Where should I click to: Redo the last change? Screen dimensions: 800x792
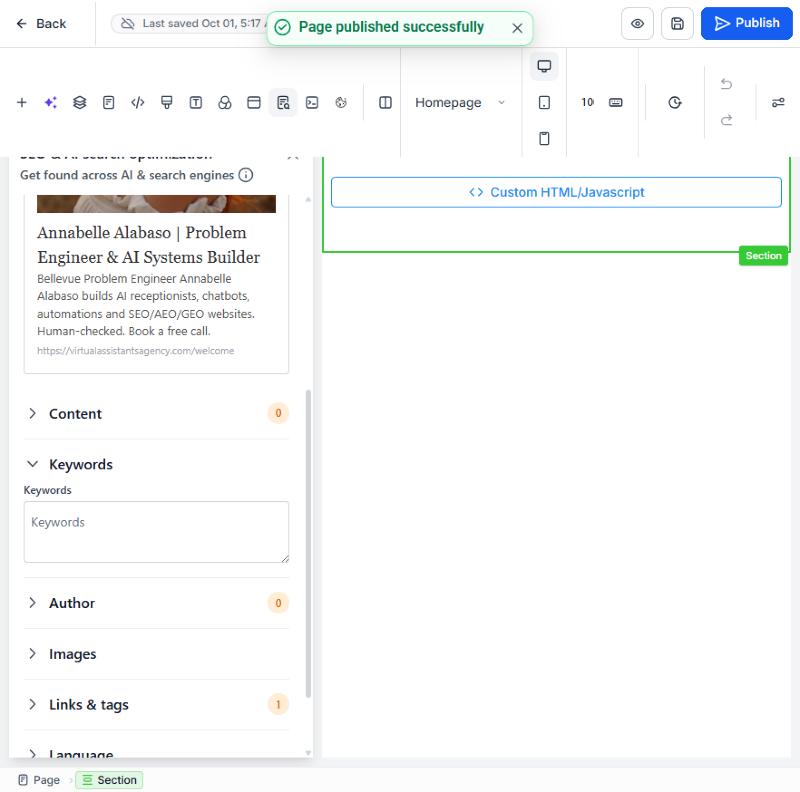pos(727,120)
